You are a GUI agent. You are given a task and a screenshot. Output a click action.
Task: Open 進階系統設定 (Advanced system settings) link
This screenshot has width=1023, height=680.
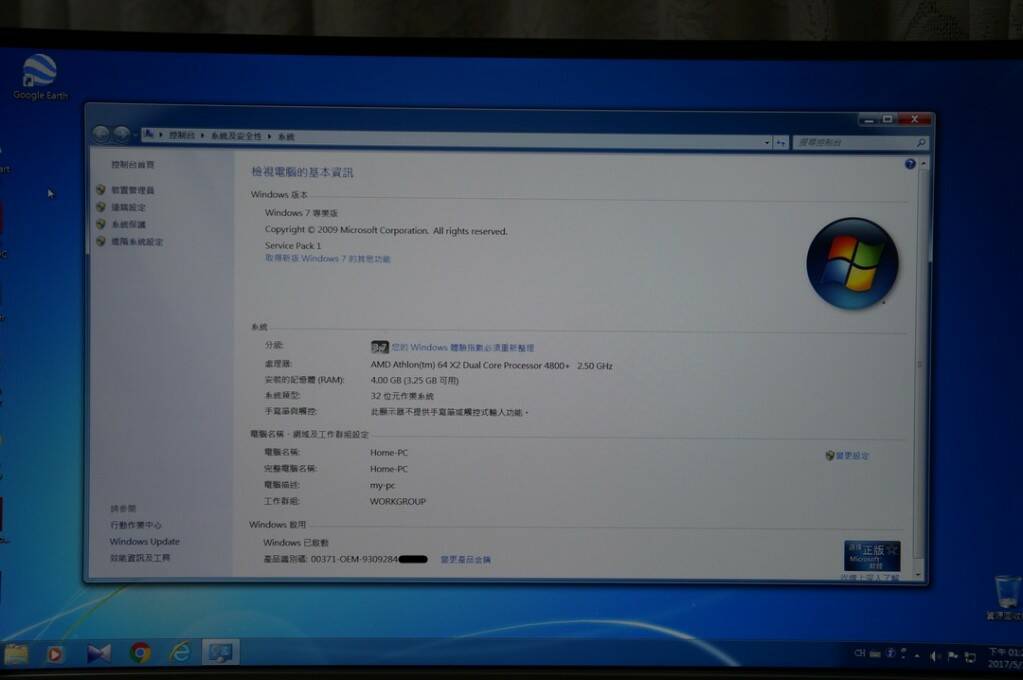pos(137,242)
